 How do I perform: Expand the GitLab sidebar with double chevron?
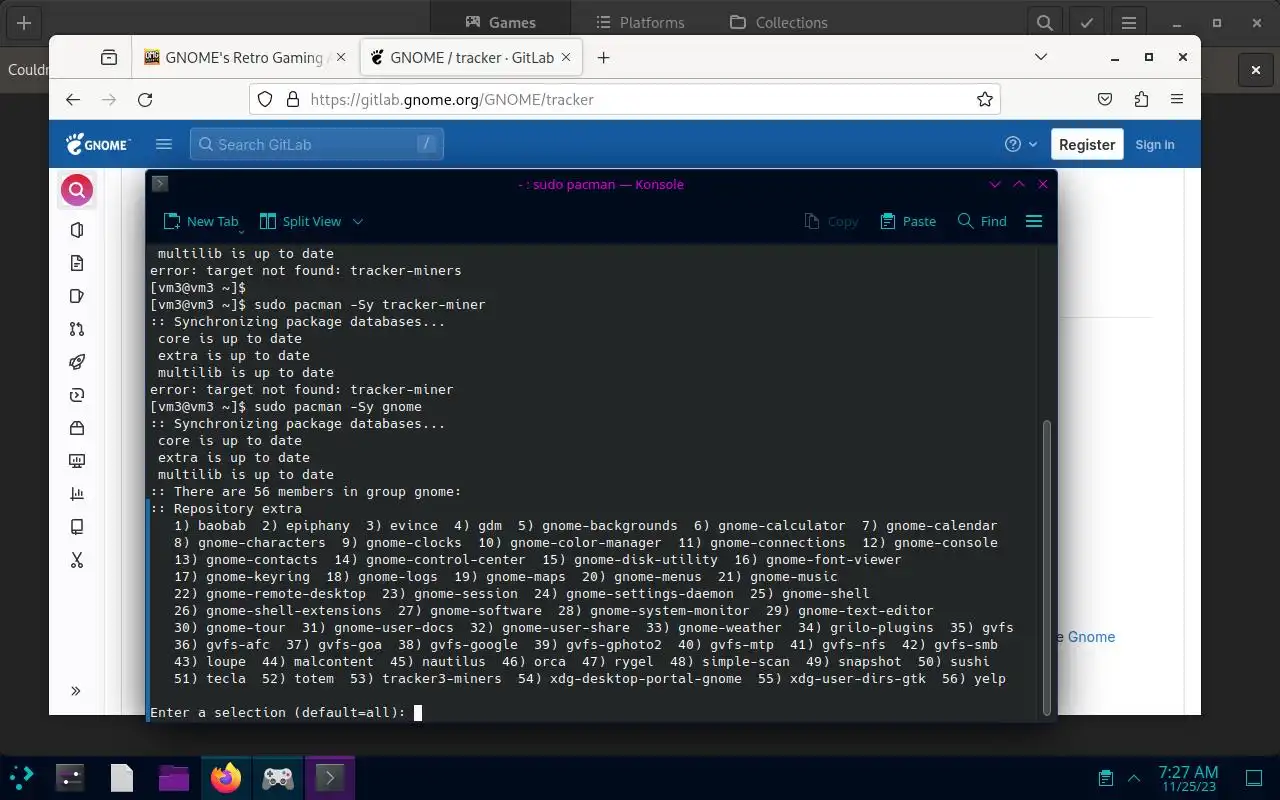(x=76, y=691)
